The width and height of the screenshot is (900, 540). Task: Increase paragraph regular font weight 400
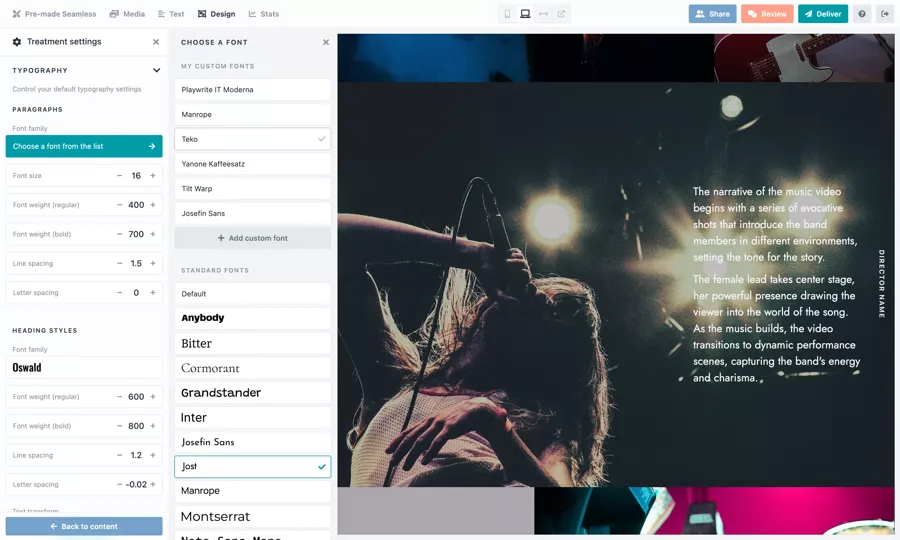pos(153,205)
